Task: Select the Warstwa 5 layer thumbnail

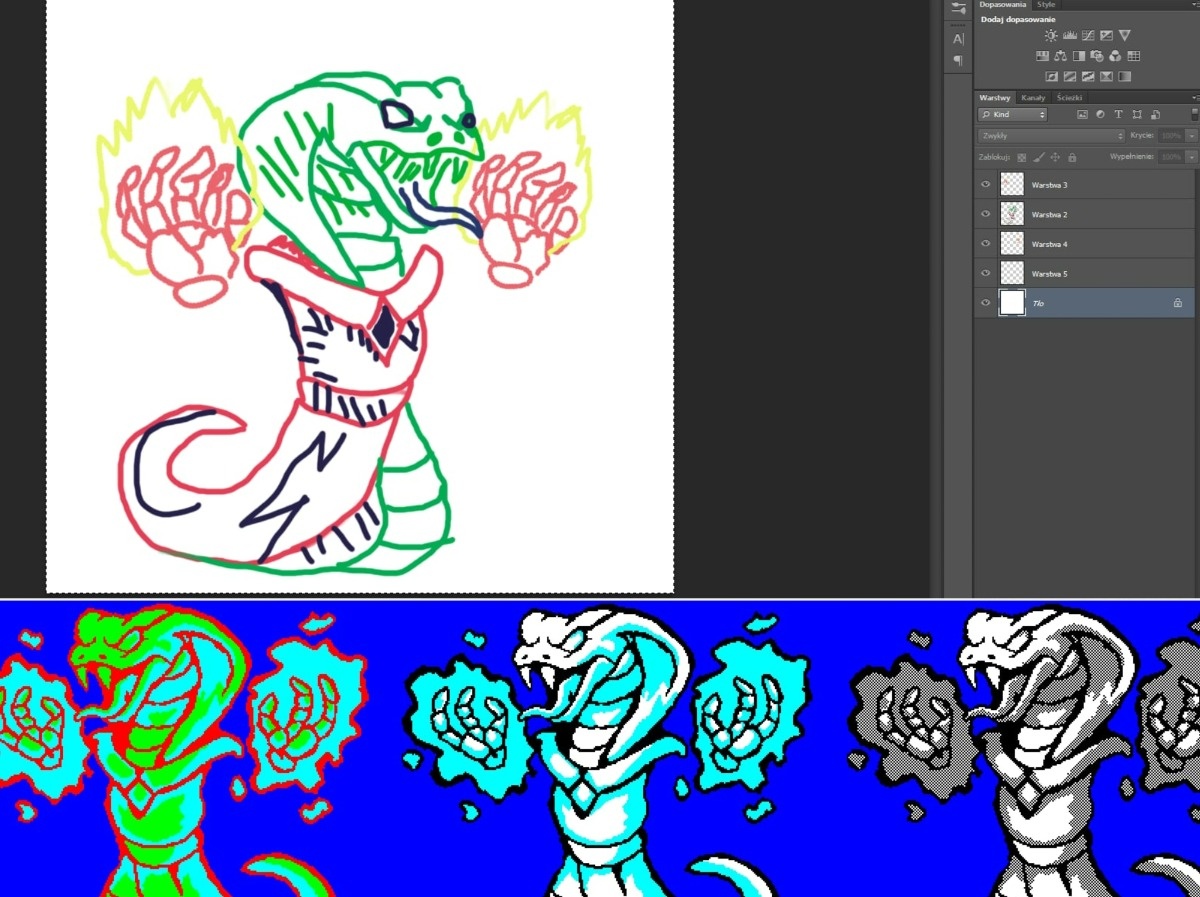Action: tap(1013, 273)
